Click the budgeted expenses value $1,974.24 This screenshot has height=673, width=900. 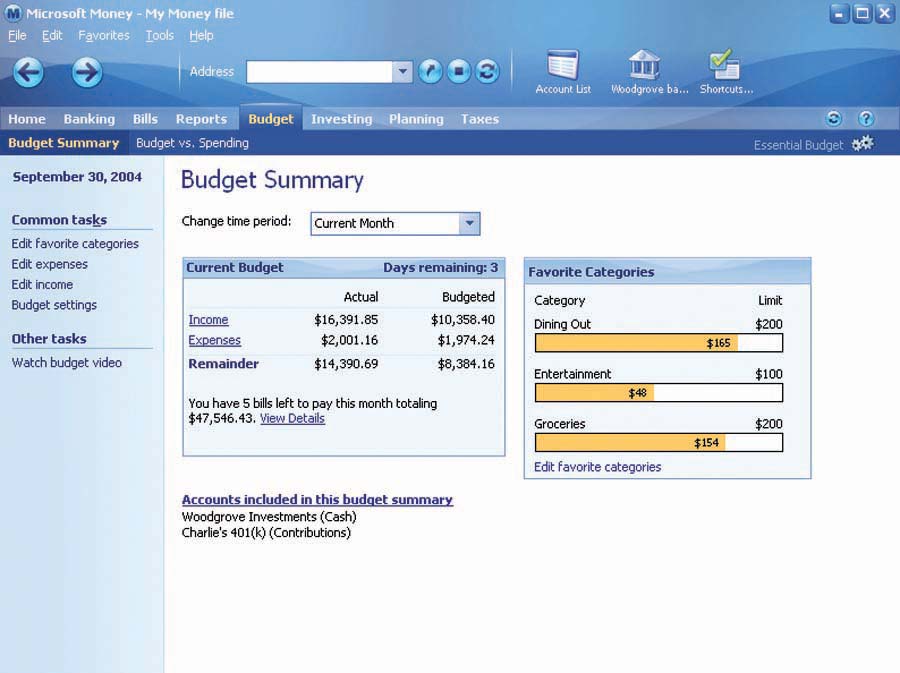tap(466, 340)
